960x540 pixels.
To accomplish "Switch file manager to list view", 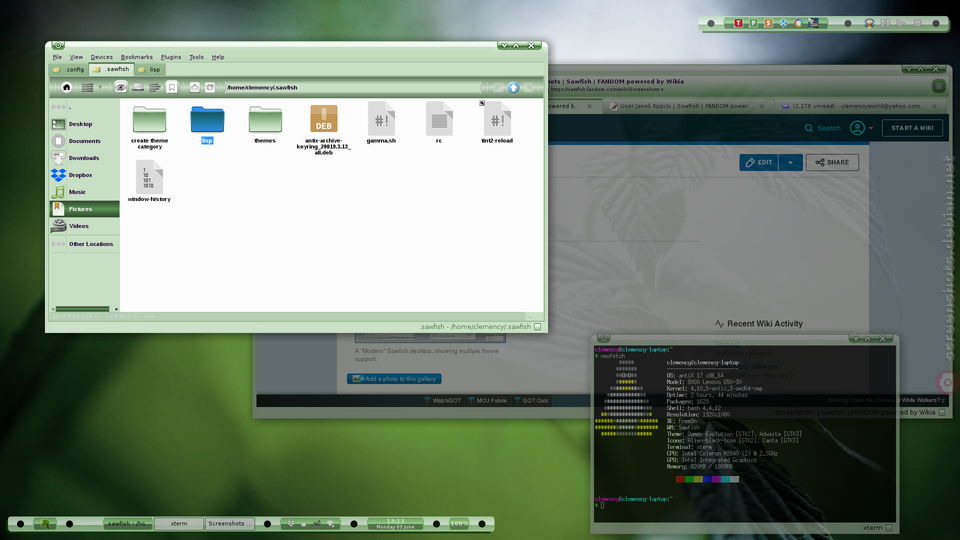I will 88,88.
